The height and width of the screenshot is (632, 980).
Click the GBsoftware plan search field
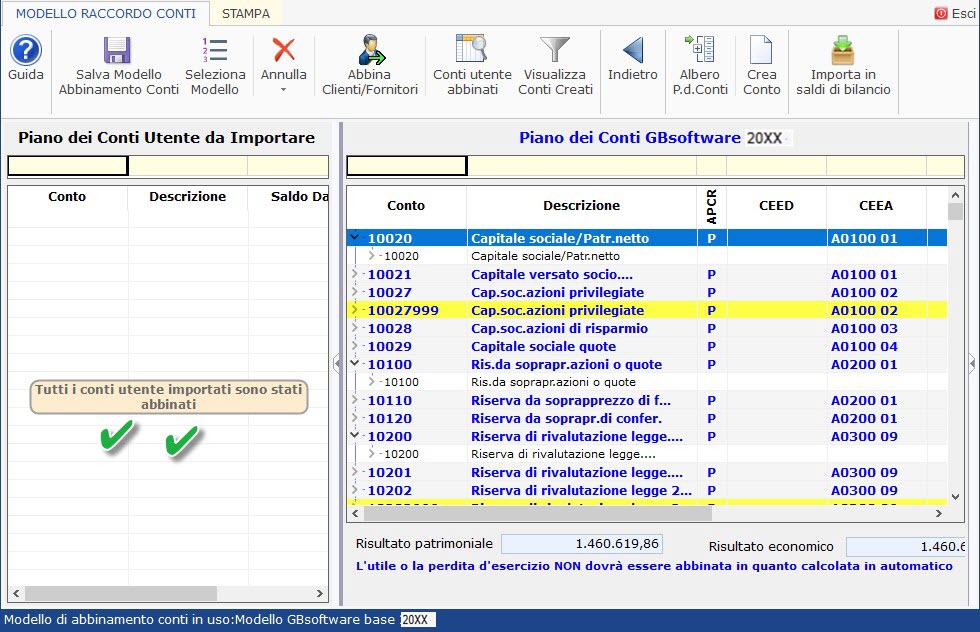[406, 166]
